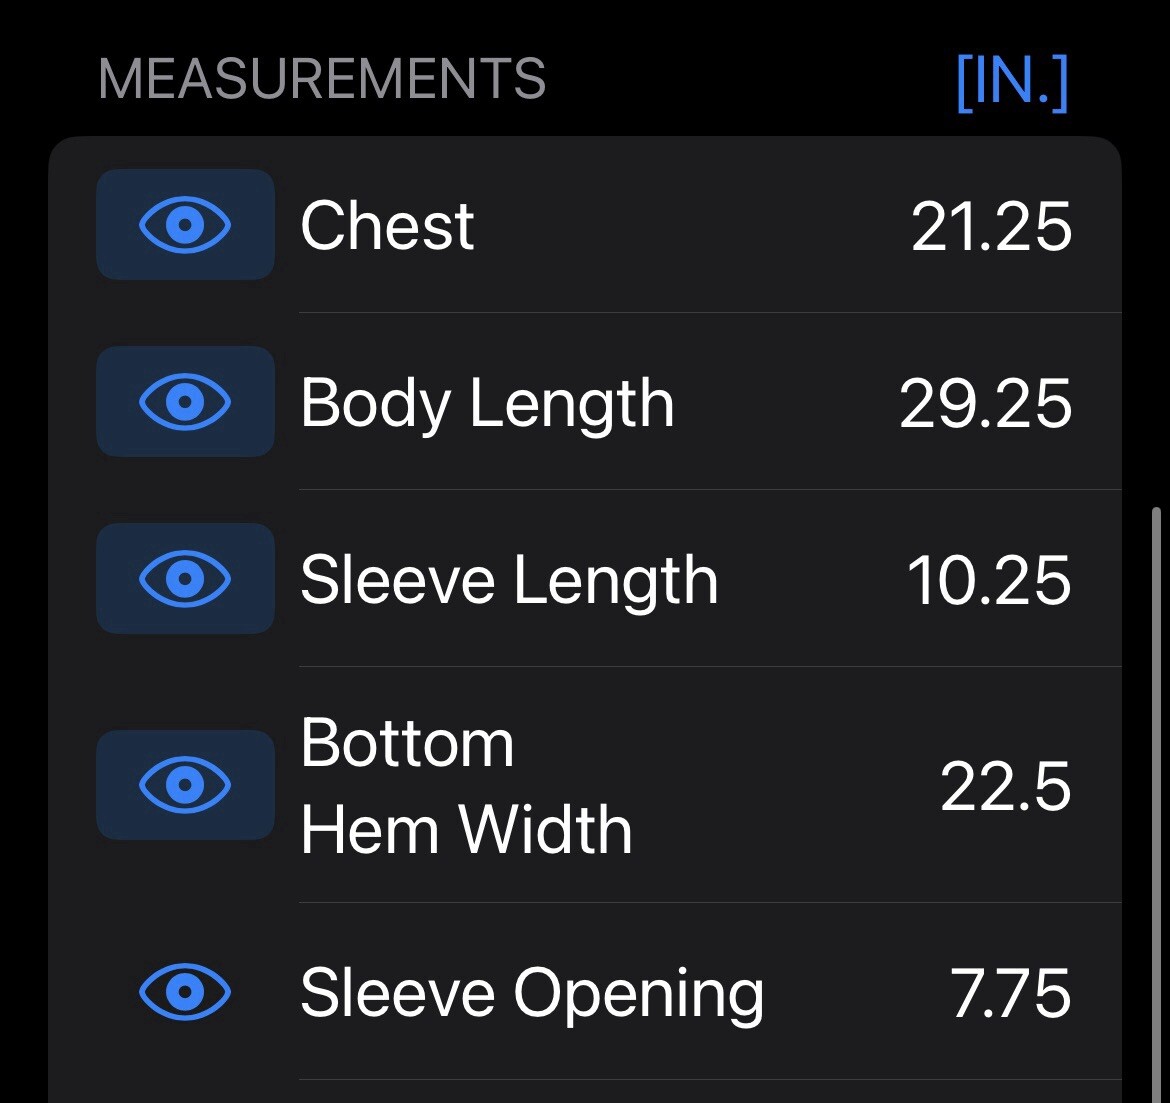
Task: Click the Sleeve Length value 10.25
Action: tap(989, 580)
